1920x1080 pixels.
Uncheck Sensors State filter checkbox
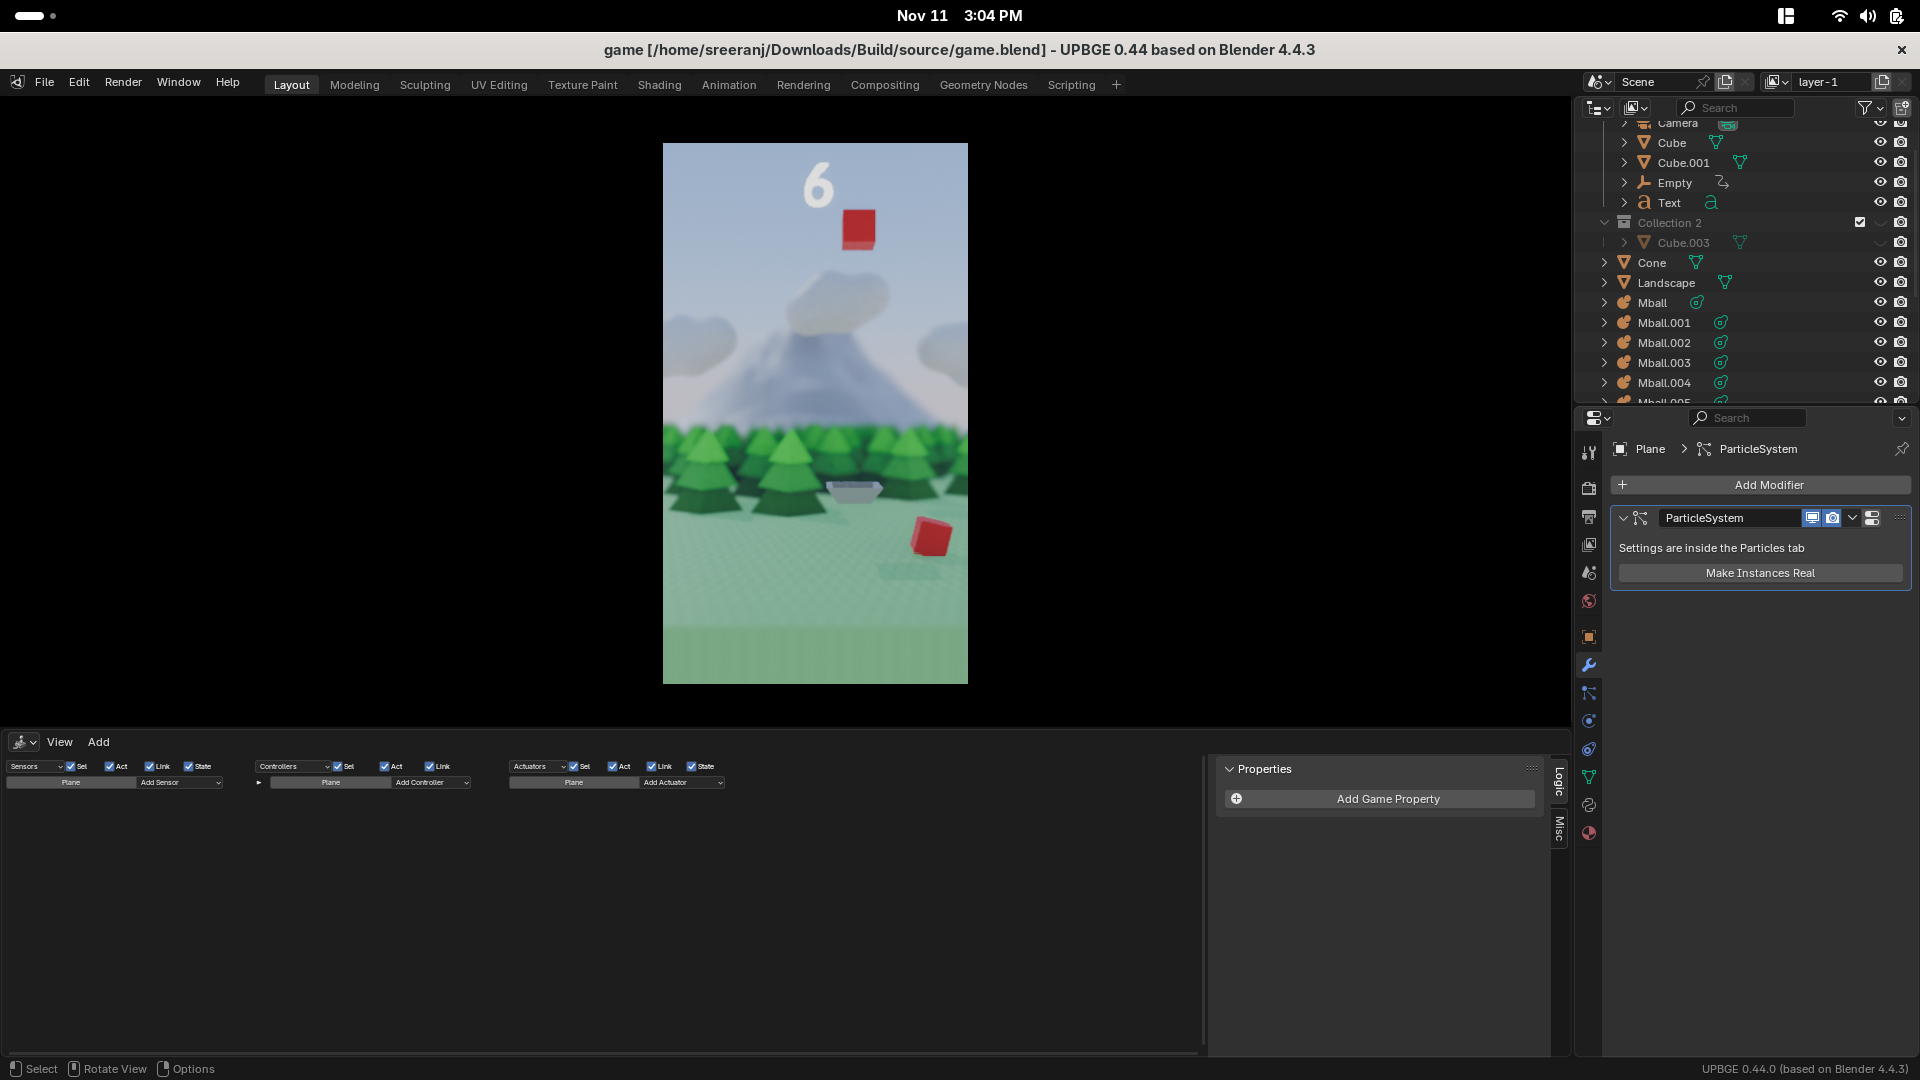click(x=188, y=767)
